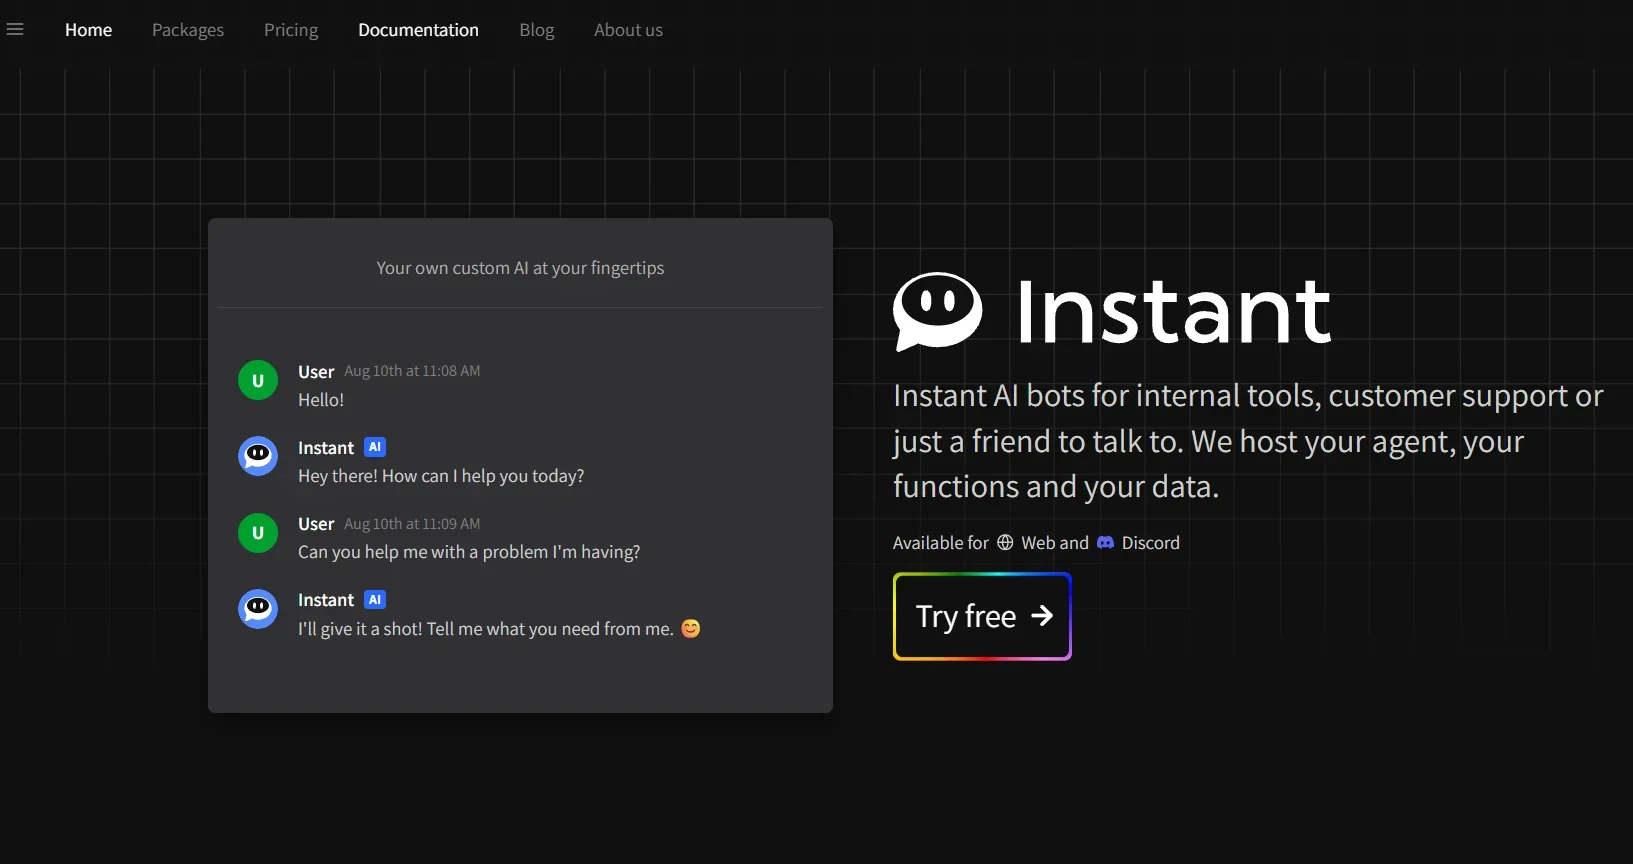
Task: Click the user avatar beside the 11:09 AM message
Action: click(258, 533)
